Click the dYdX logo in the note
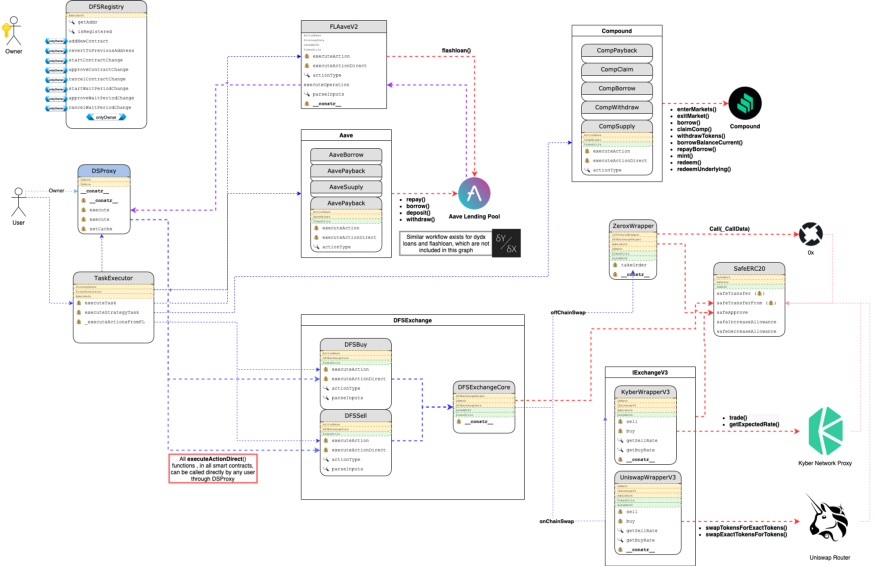This screenshot has height=566, width=875. point(506,243)
